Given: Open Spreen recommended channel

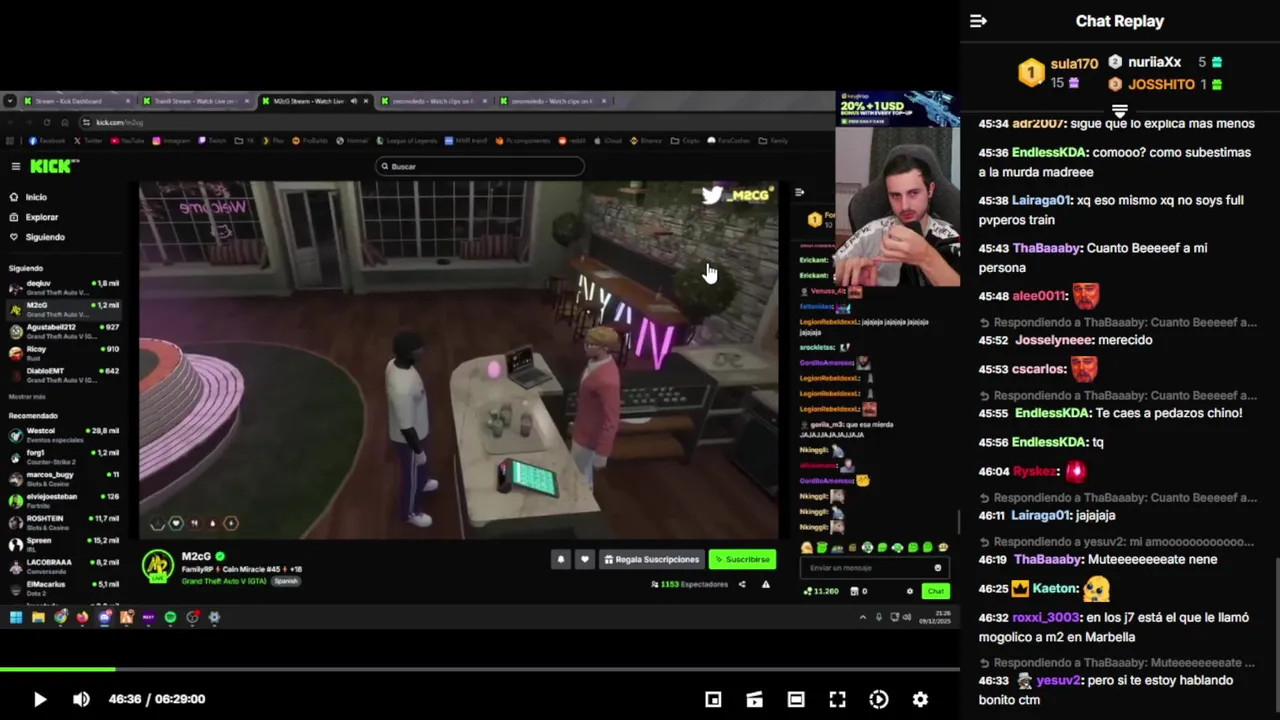Looking at the screenshot, I should pyautogui.click(x=64, y=544).
